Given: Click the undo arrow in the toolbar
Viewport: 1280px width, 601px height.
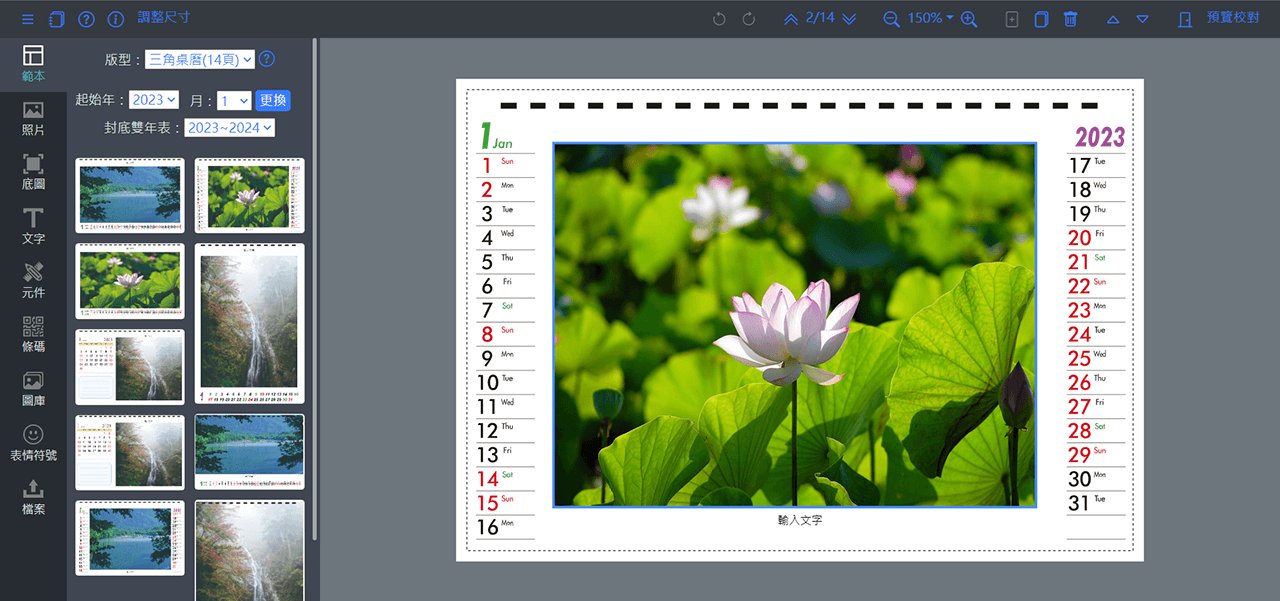Looking at the screenshot, I should tap(718, 18).
